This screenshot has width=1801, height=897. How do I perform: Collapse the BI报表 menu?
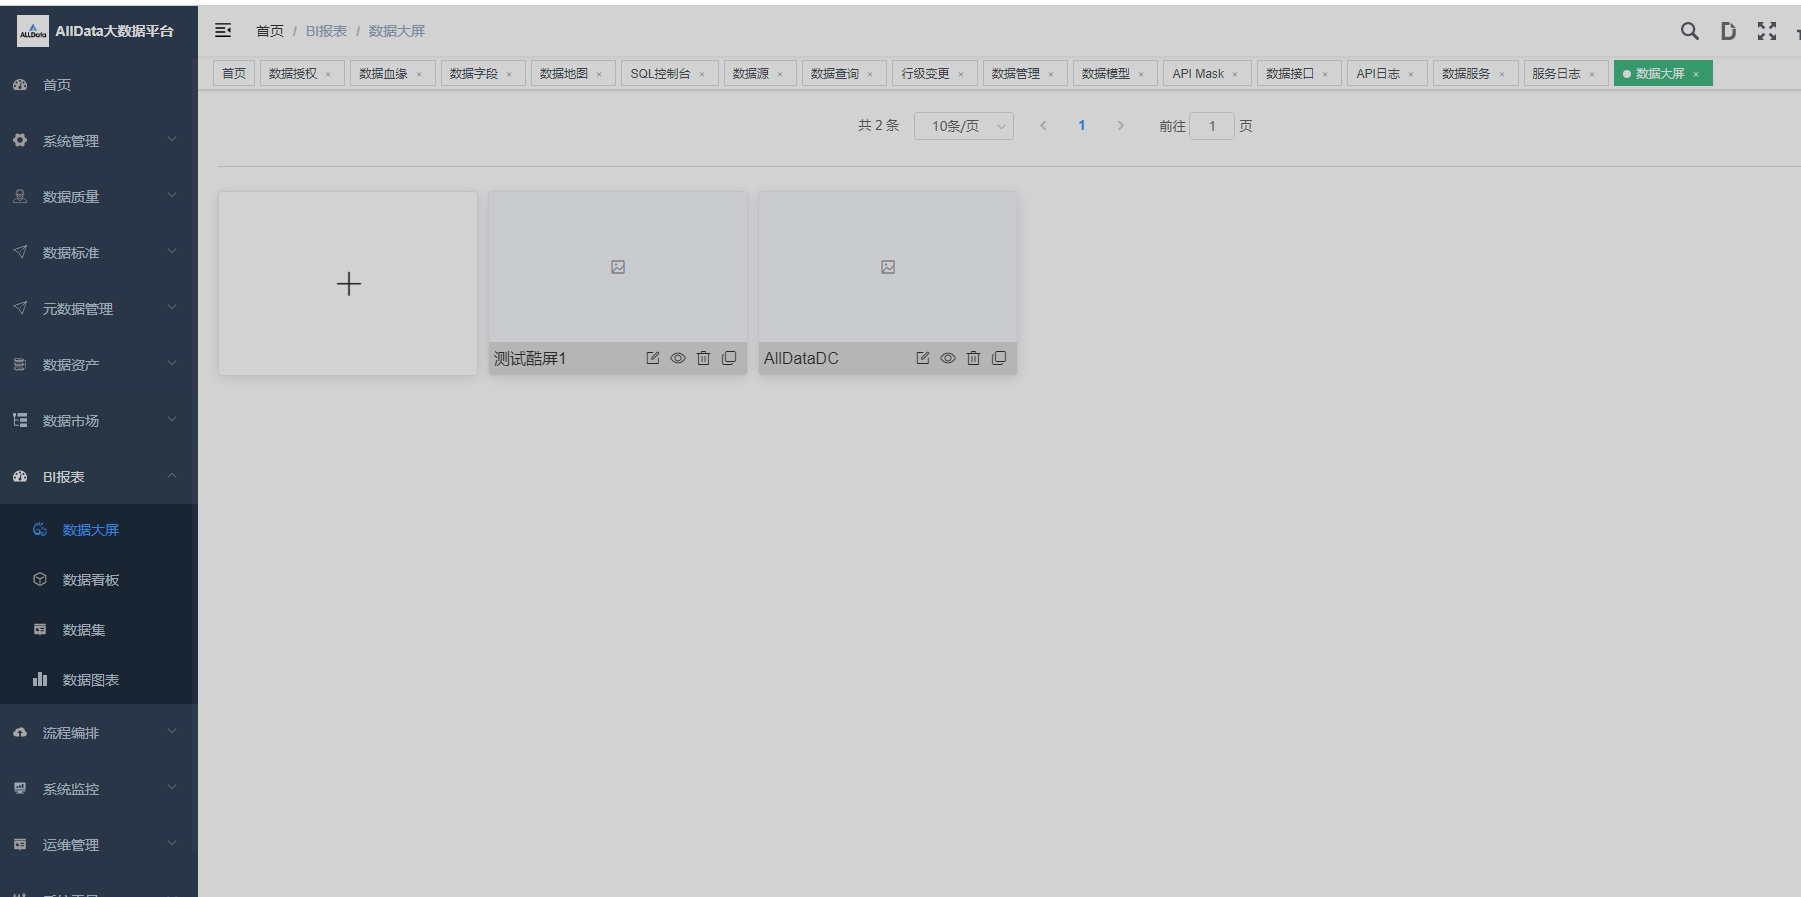99,477
